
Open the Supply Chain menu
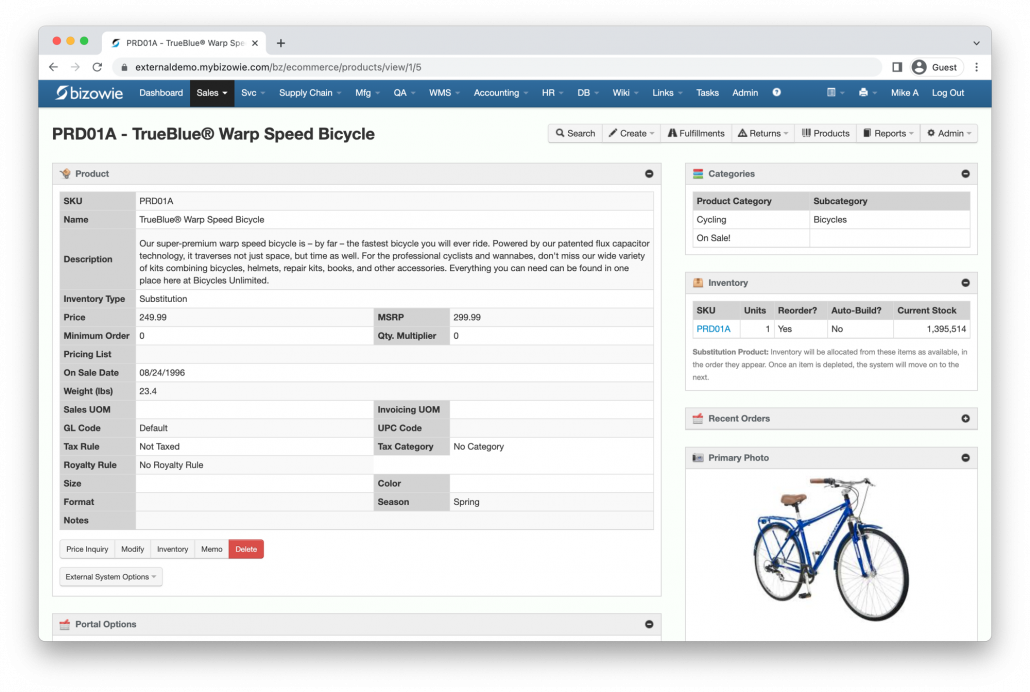(310, 93)
